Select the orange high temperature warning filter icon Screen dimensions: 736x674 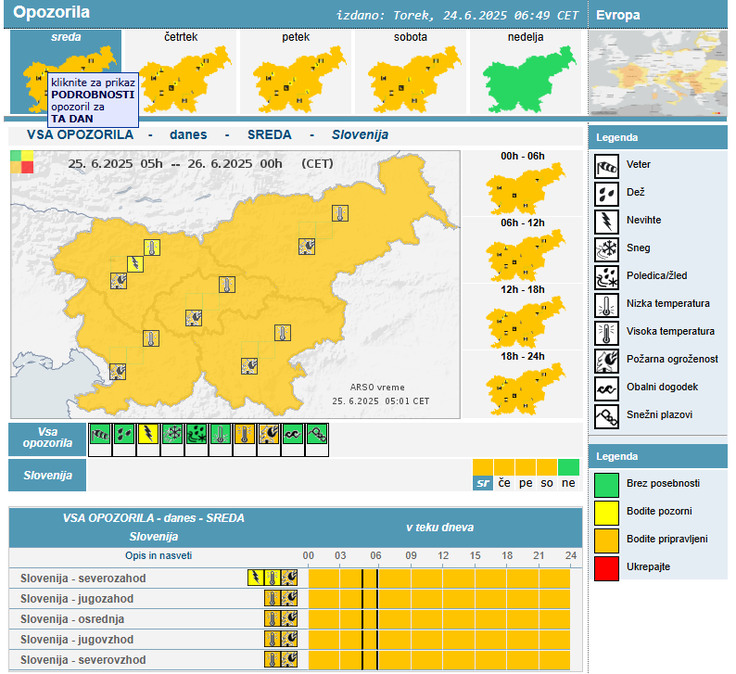click(x=245, y=434)
